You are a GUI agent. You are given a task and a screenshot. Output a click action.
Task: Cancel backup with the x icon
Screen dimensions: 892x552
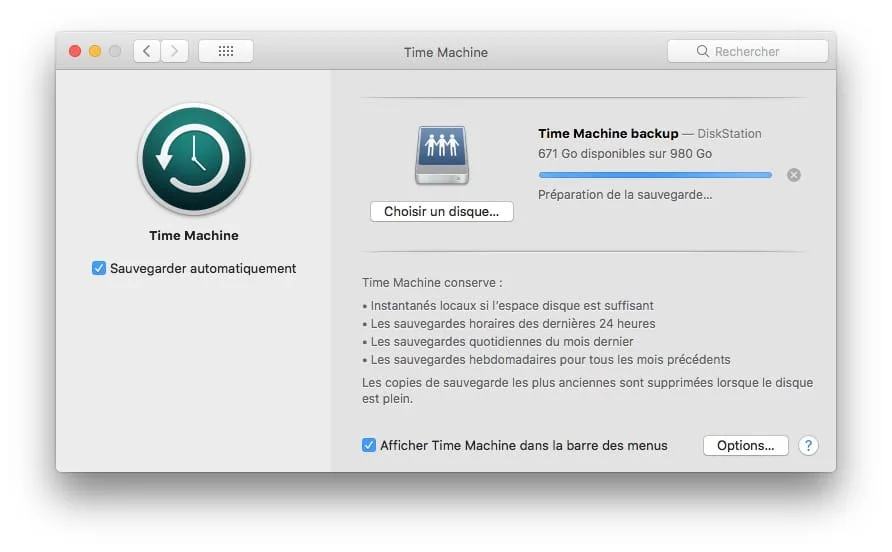pyautogui.click(x=794, y=175)
